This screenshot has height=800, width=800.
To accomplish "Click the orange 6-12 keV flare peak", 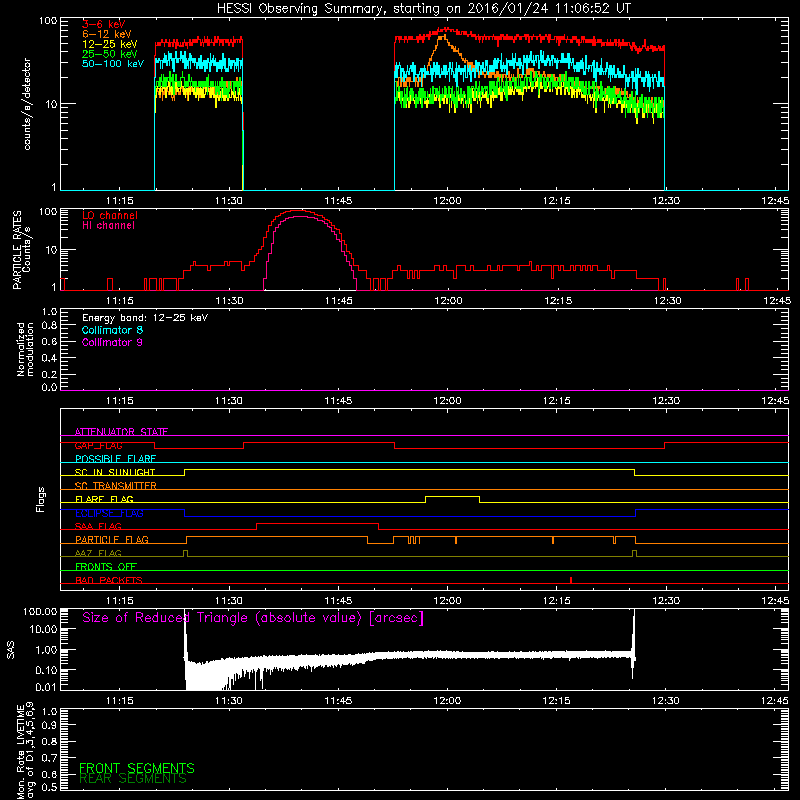I will pos(442,36).
